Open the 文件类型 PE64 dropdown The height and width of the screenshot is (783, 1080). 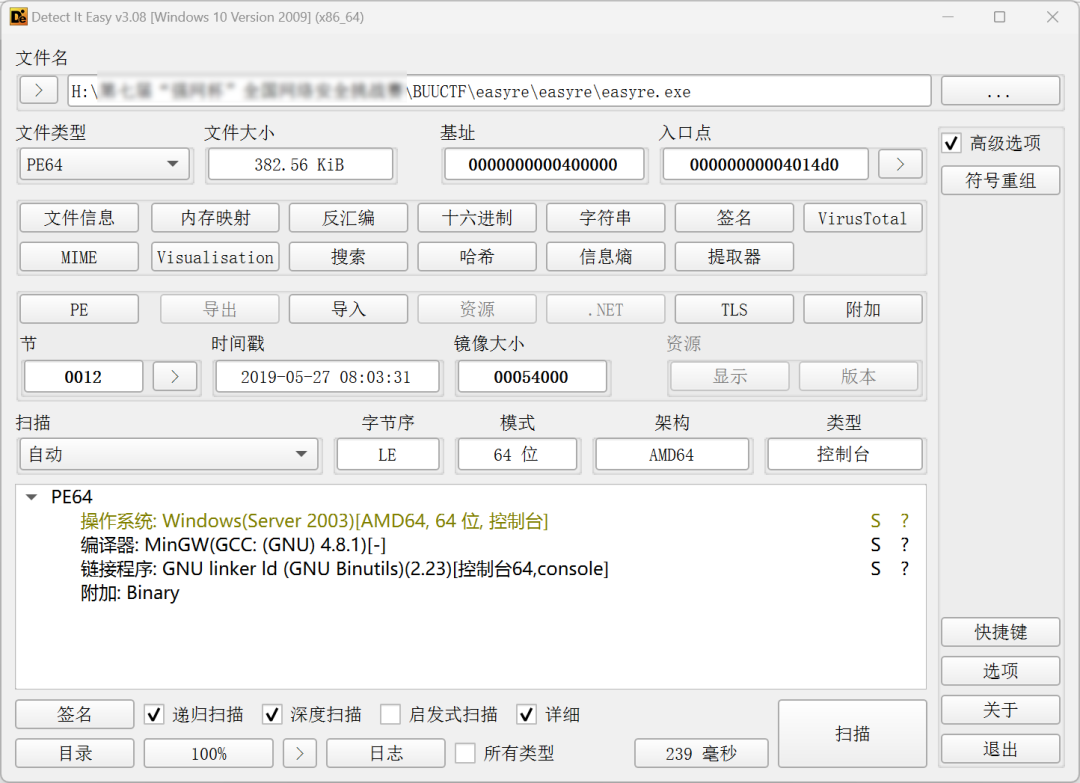point(104,165)
